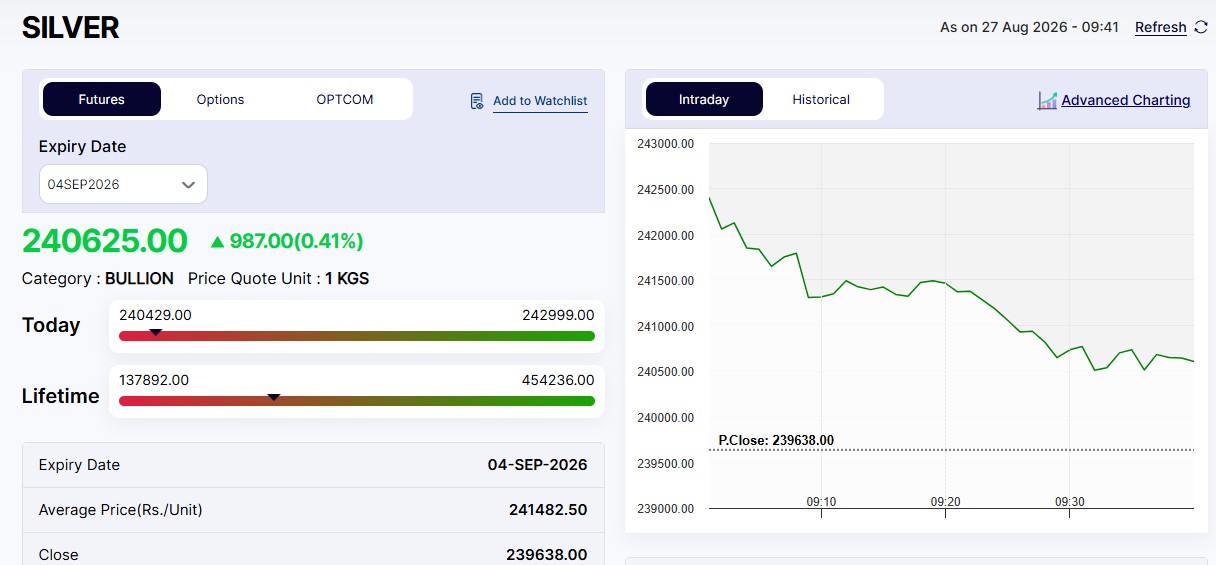Click Lifetime low value 137892.00
1216x565 pixels.
[x=154, y=380]
